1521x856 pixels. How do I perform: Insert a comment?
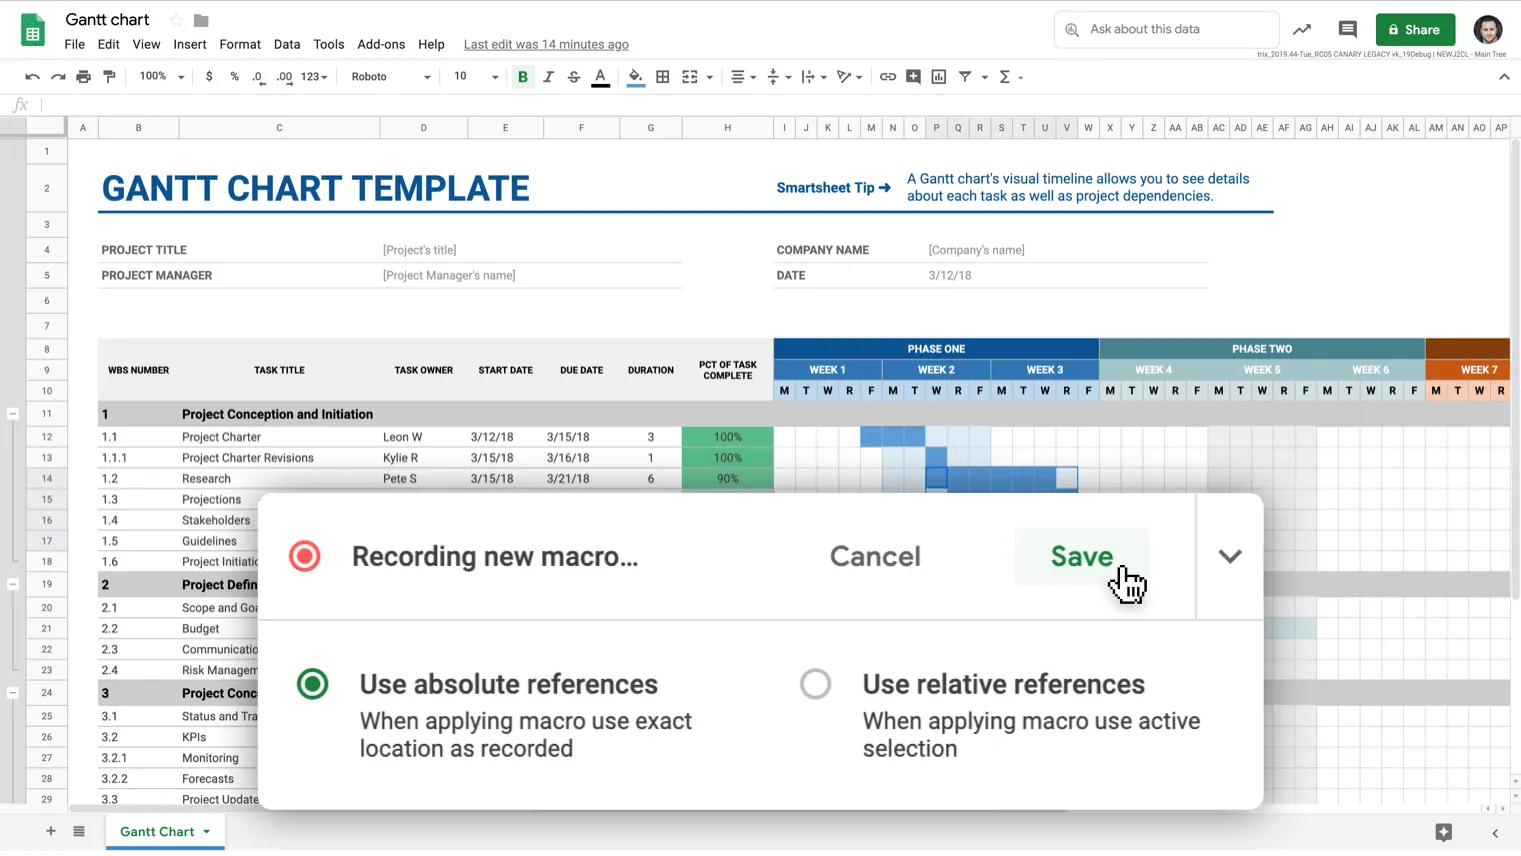coord(913,77)
